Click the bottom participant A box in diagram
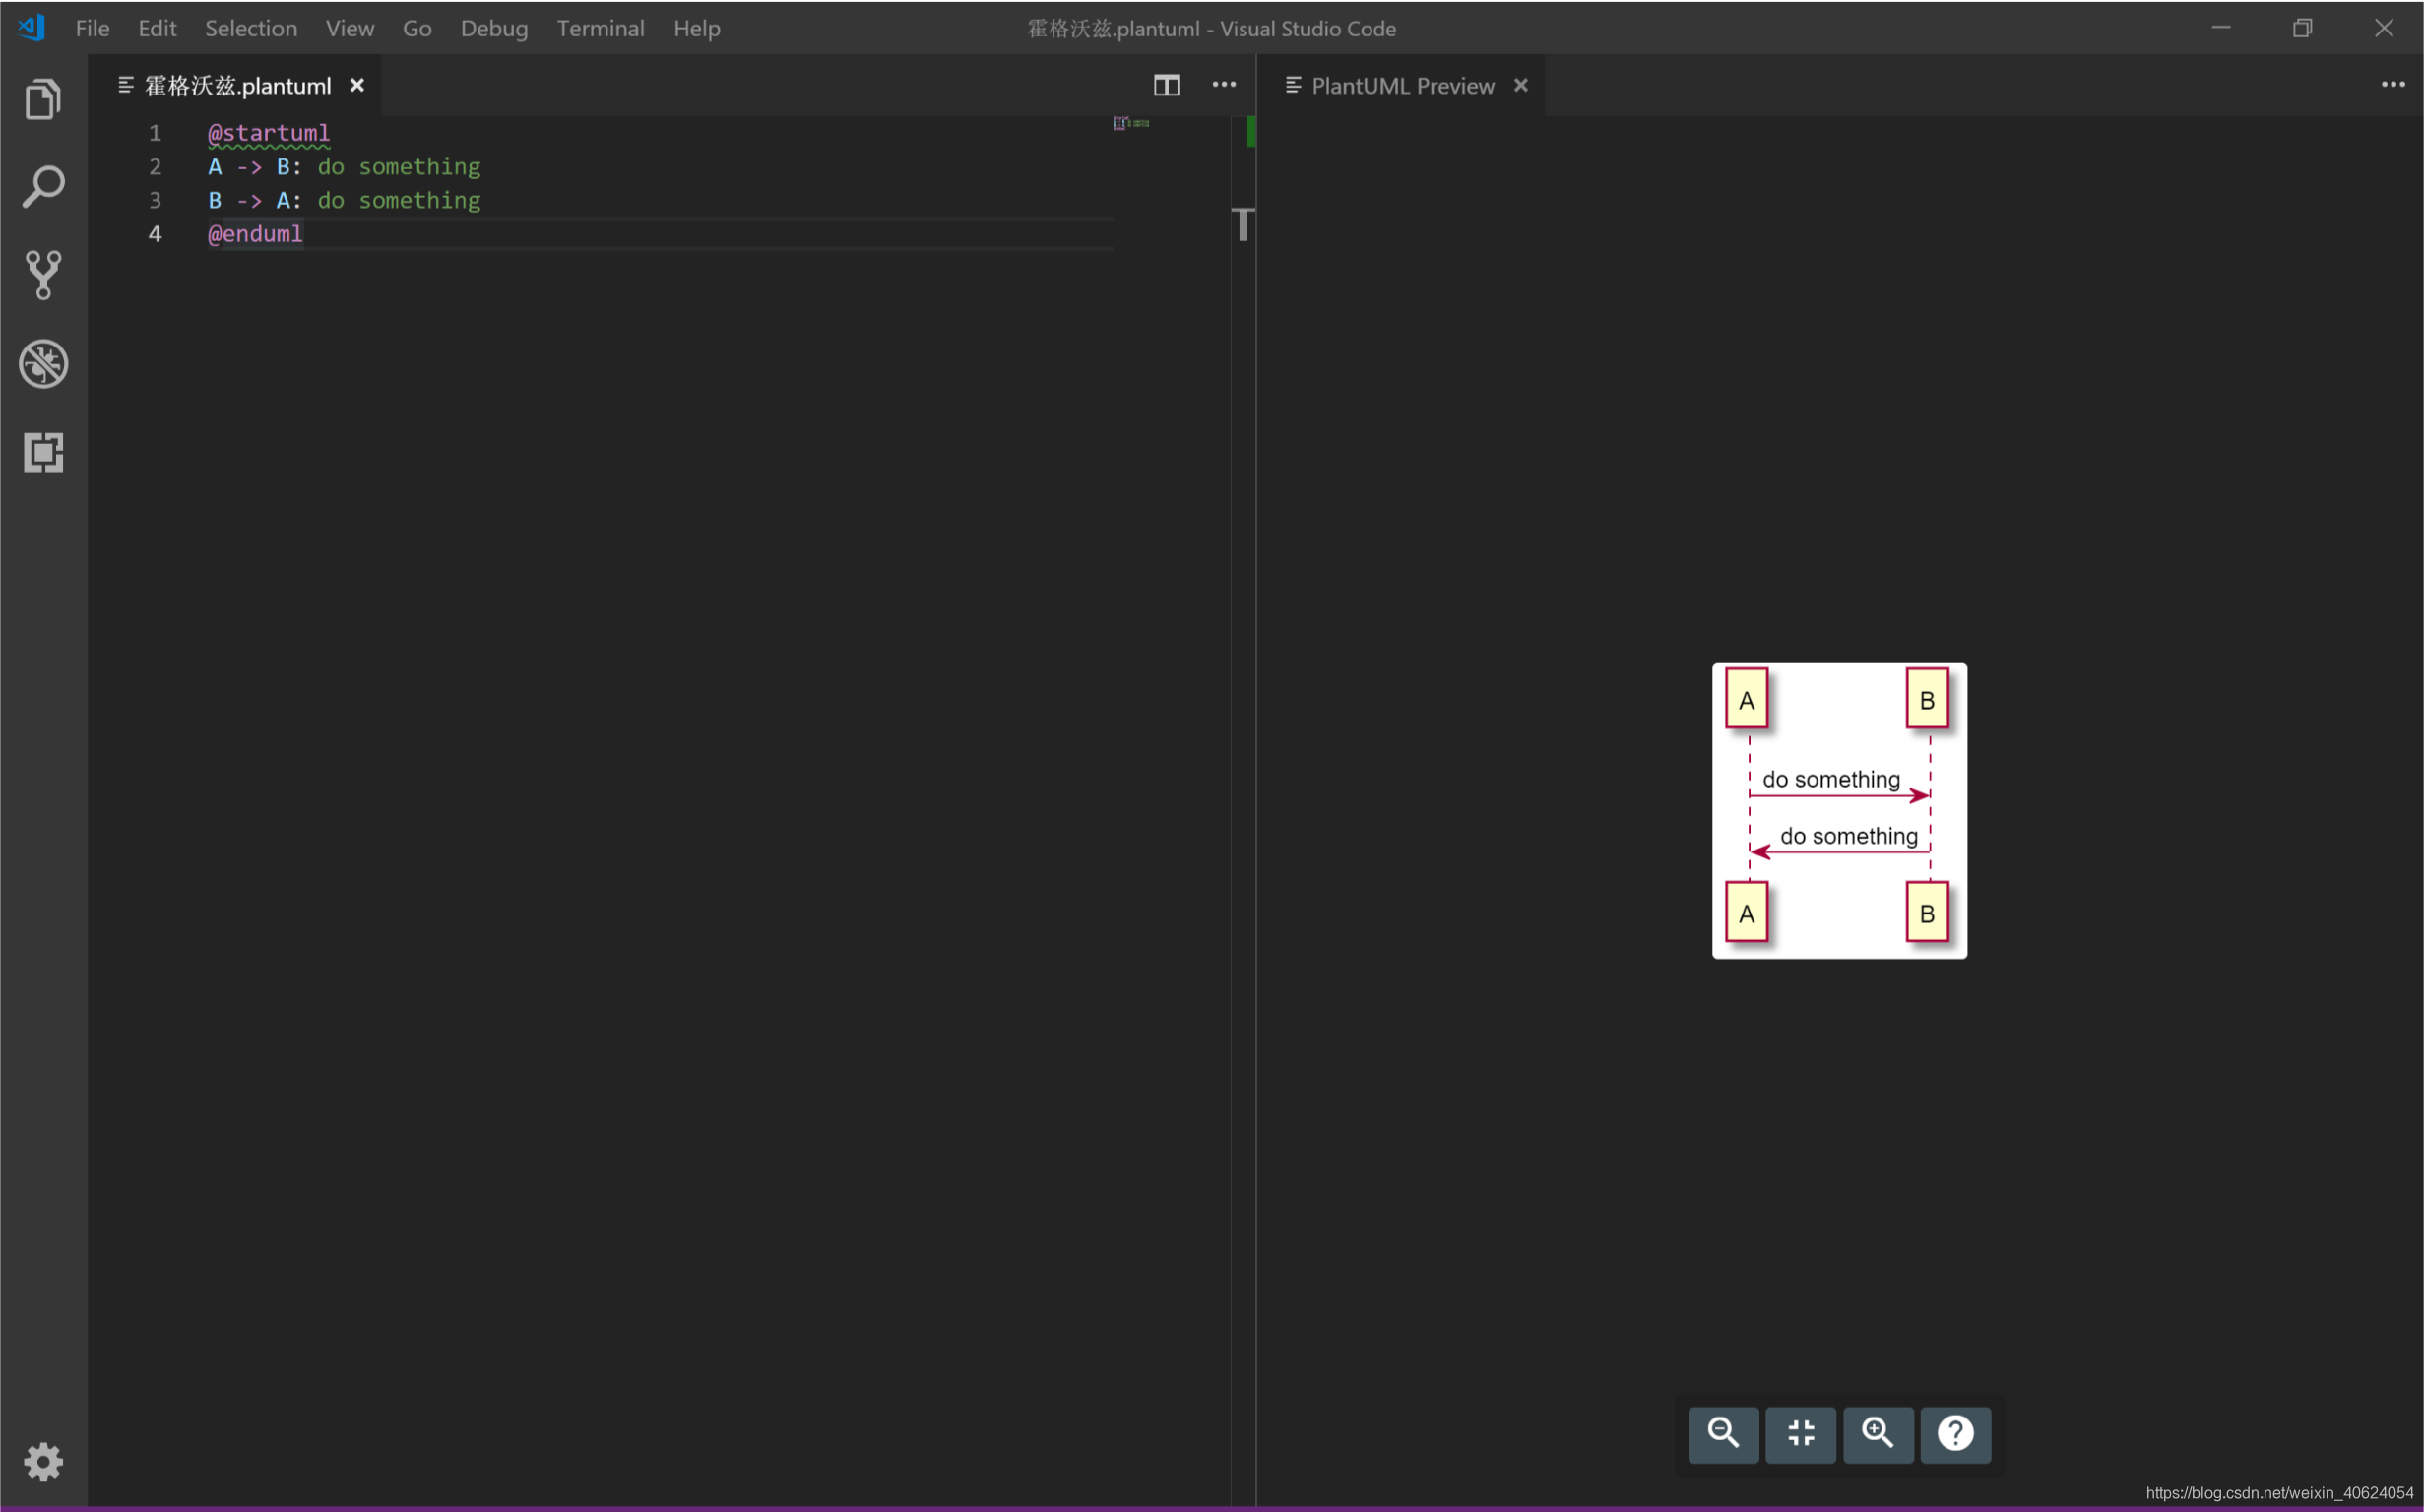Image resolution: width=2424 pixels, height=1512 pixels. pyautogui.click(x=1746, y=912)
